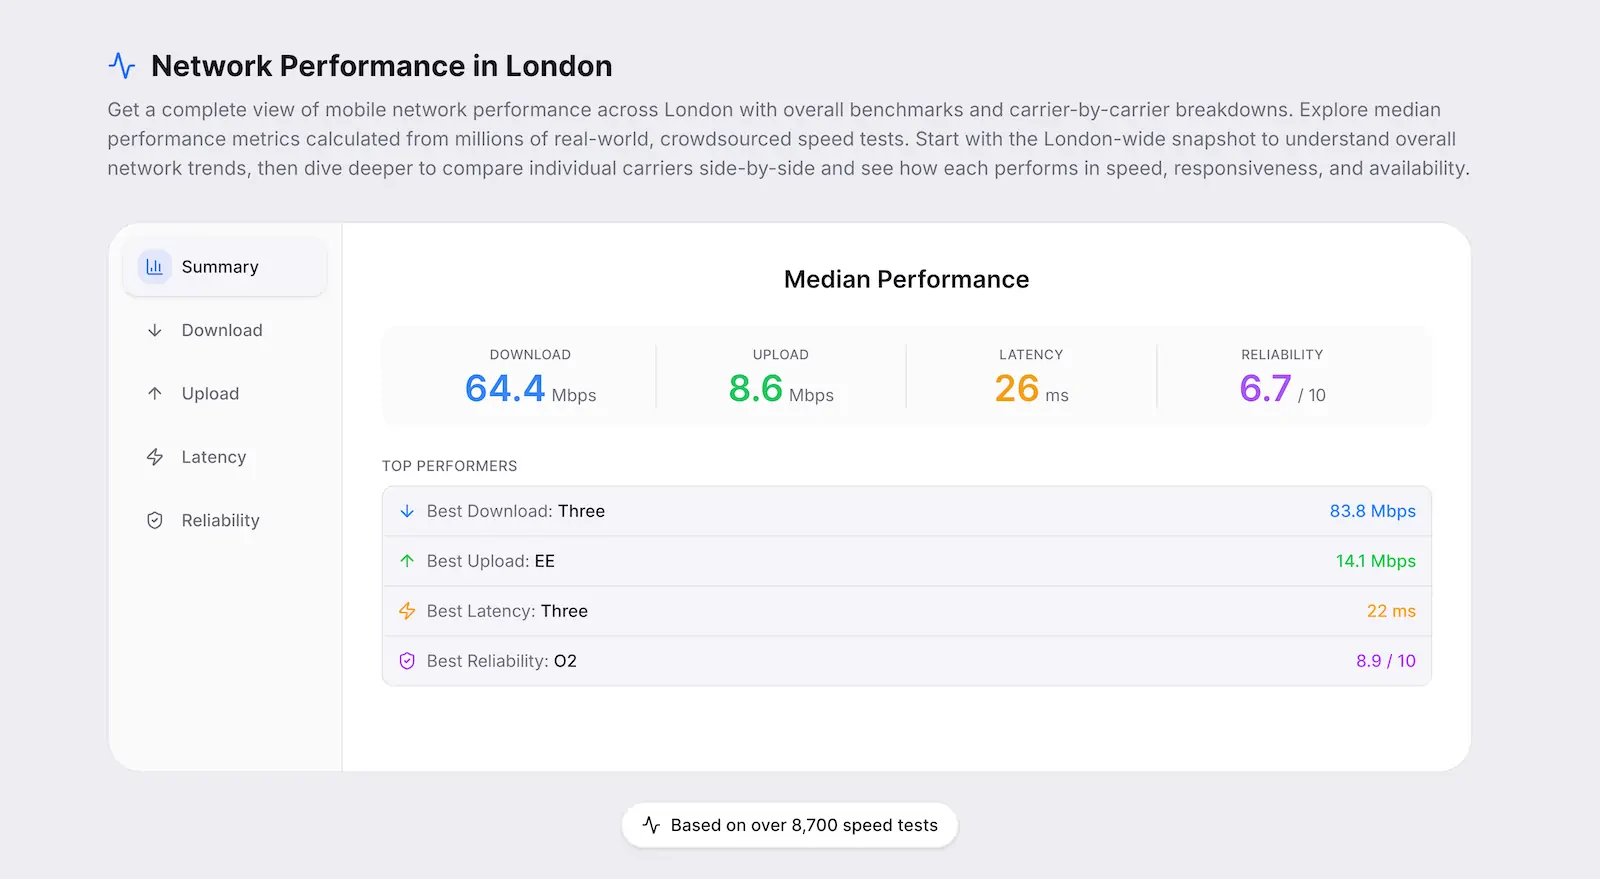Click the orange lightning icon on Best Latency row
This screenshot has width=1600, height=879.
(x=407, y=611)
